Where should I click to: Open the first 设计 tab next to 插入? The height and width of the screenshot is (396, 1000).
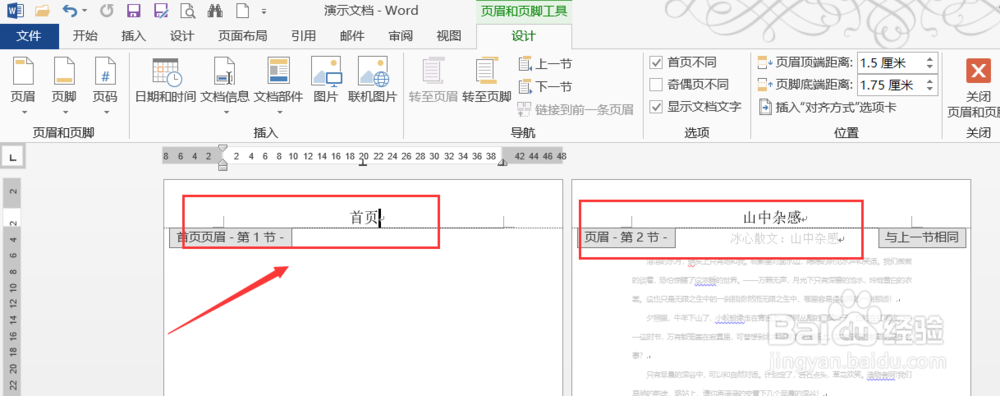[182, 36]
